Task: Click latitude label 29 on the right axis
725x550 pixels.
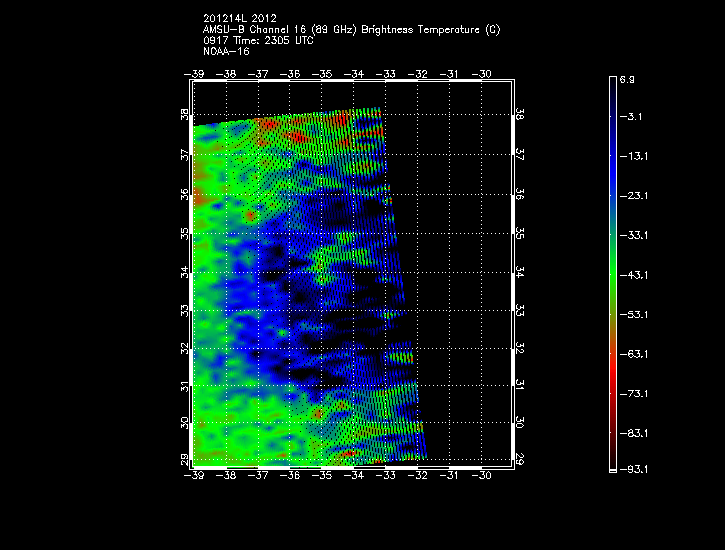Action: click(518, 458)
